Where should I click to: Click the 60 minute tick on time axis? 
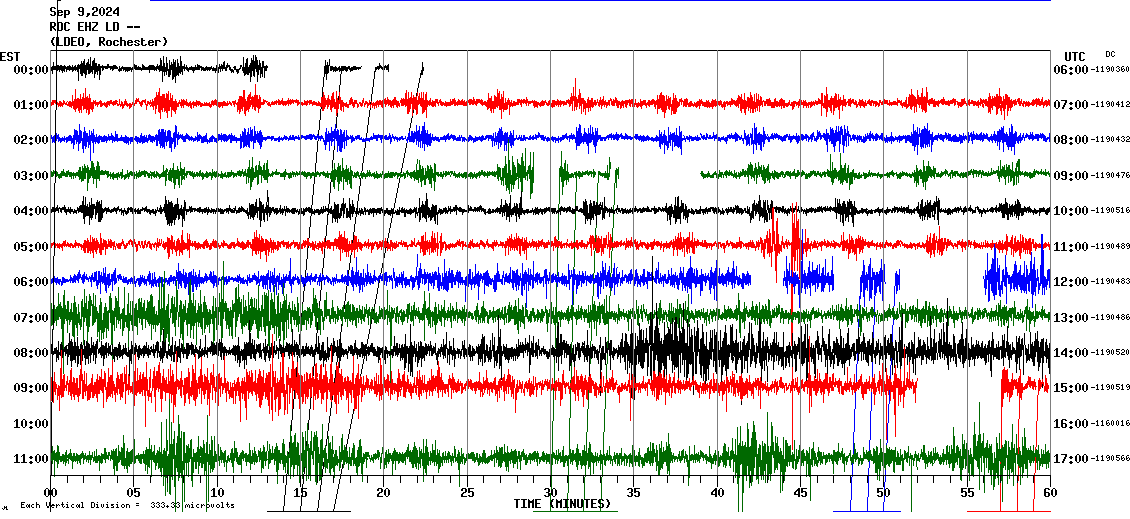pyautogui.click(x=1050, y=493)
